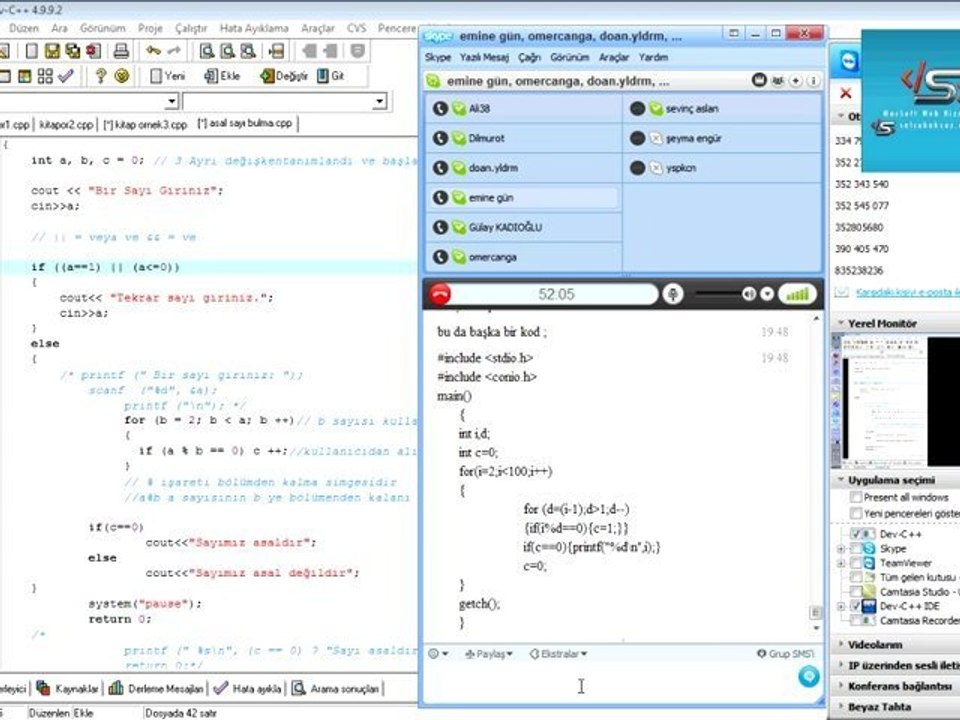Click the third search magnifier icon

(x=247, y=51)
